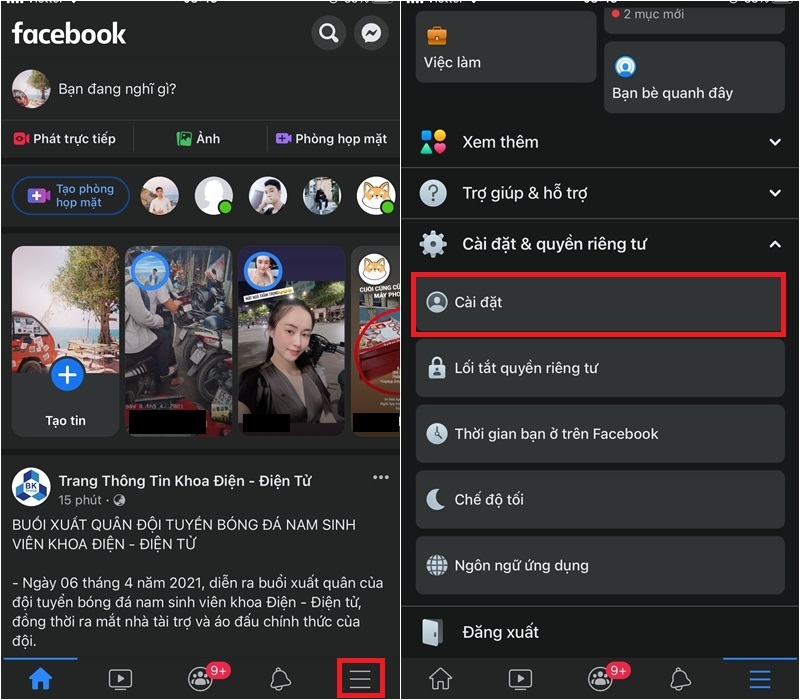
Task: Open Facebook search with magnifier icon
Action: 329,33
